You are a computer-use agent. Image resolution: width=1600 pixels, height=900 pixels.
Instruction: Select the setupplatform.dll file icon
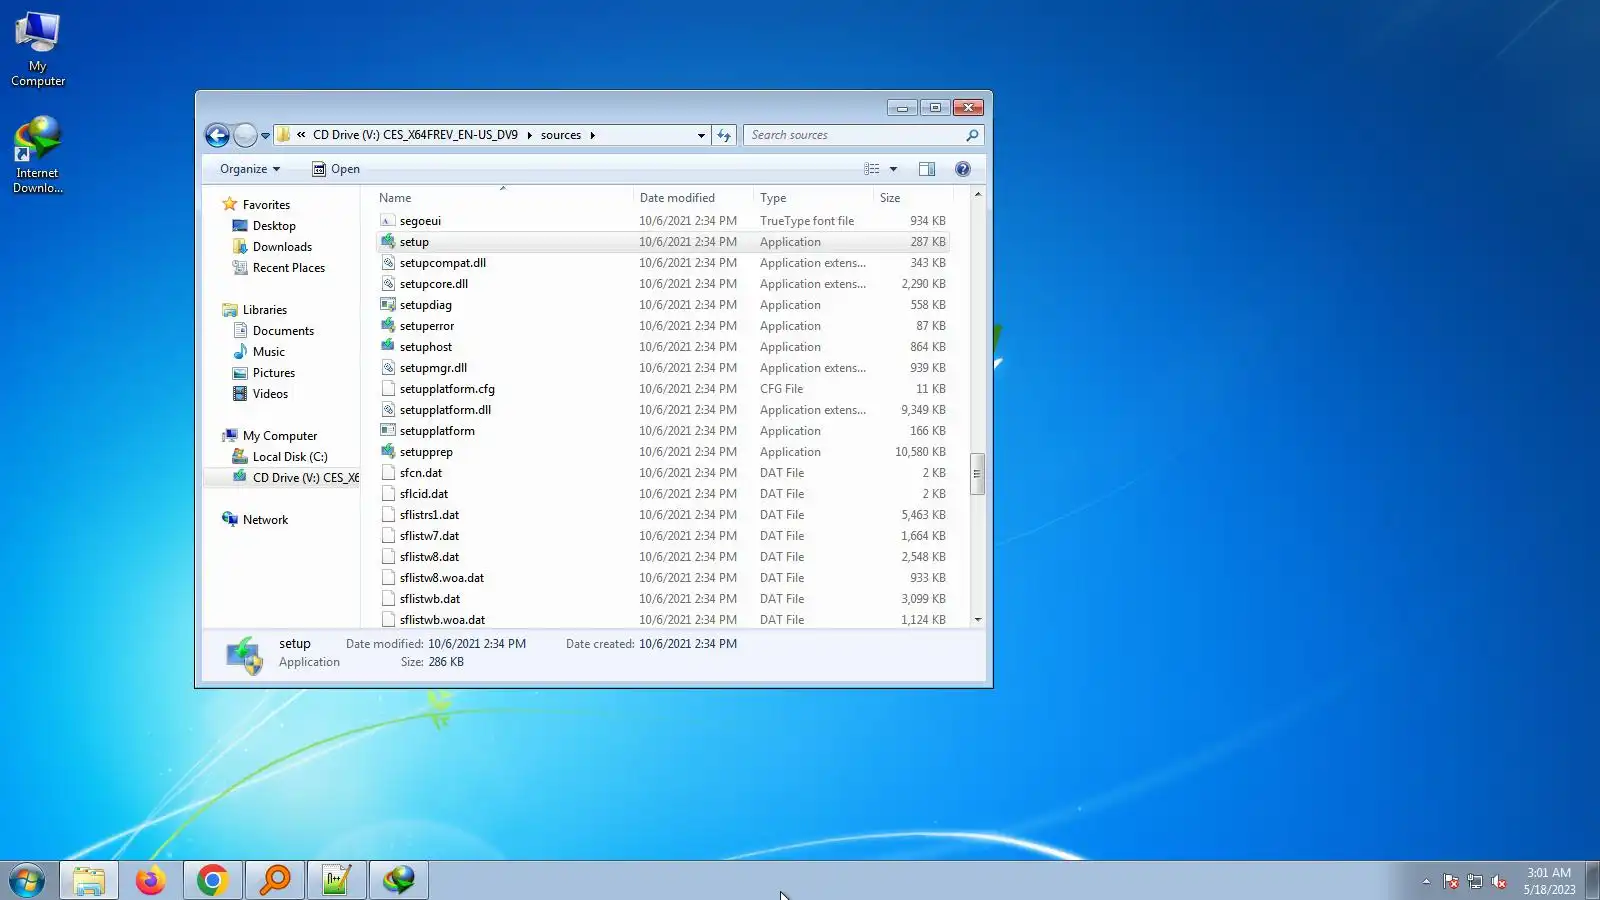[x=388, y=410]
